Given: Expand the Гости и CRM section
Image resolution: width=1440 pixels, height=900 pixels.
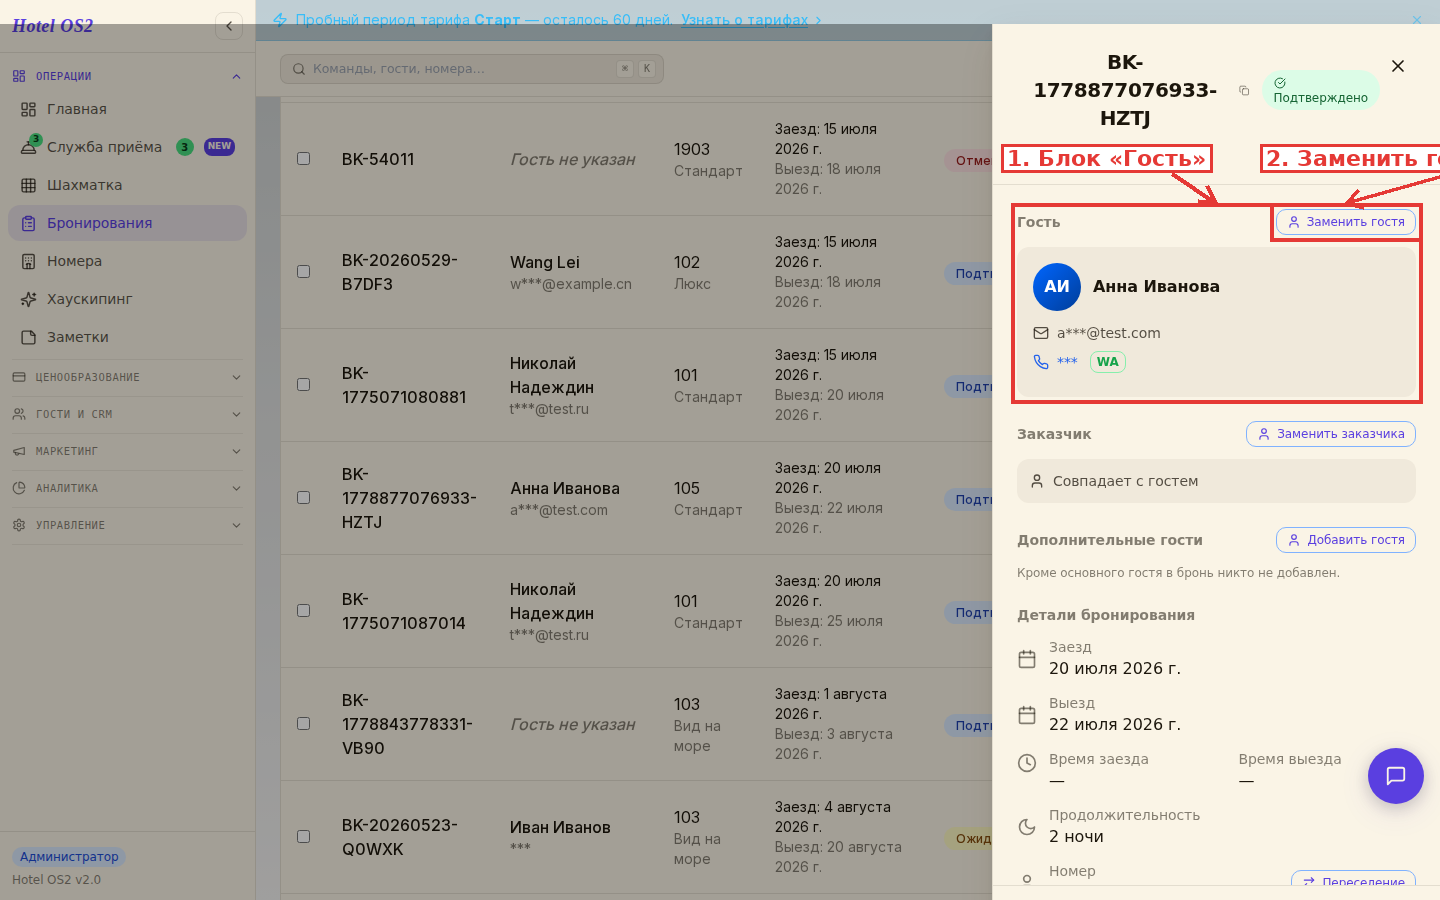Looking at the screenshot, I should point(126,414).
